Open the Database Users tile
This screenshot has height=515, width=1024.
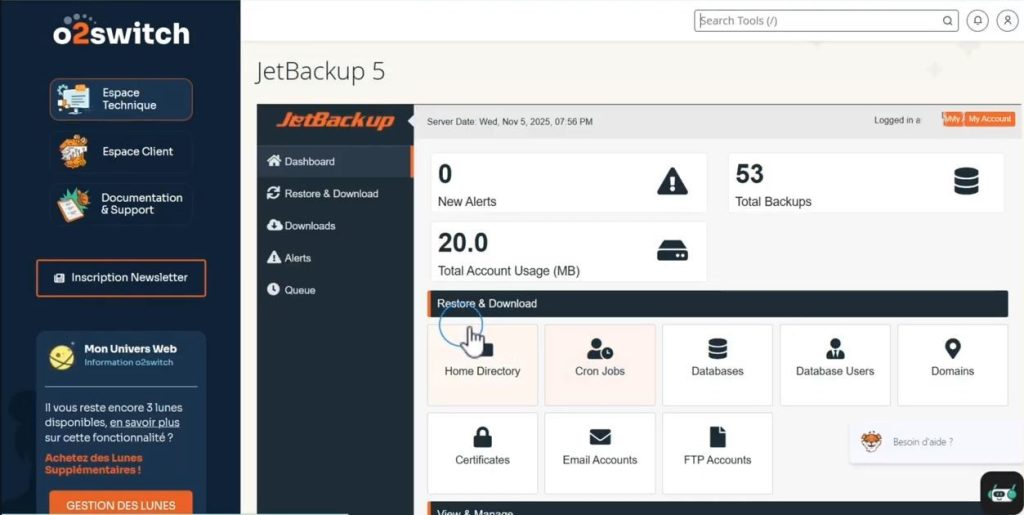point(835,366)
